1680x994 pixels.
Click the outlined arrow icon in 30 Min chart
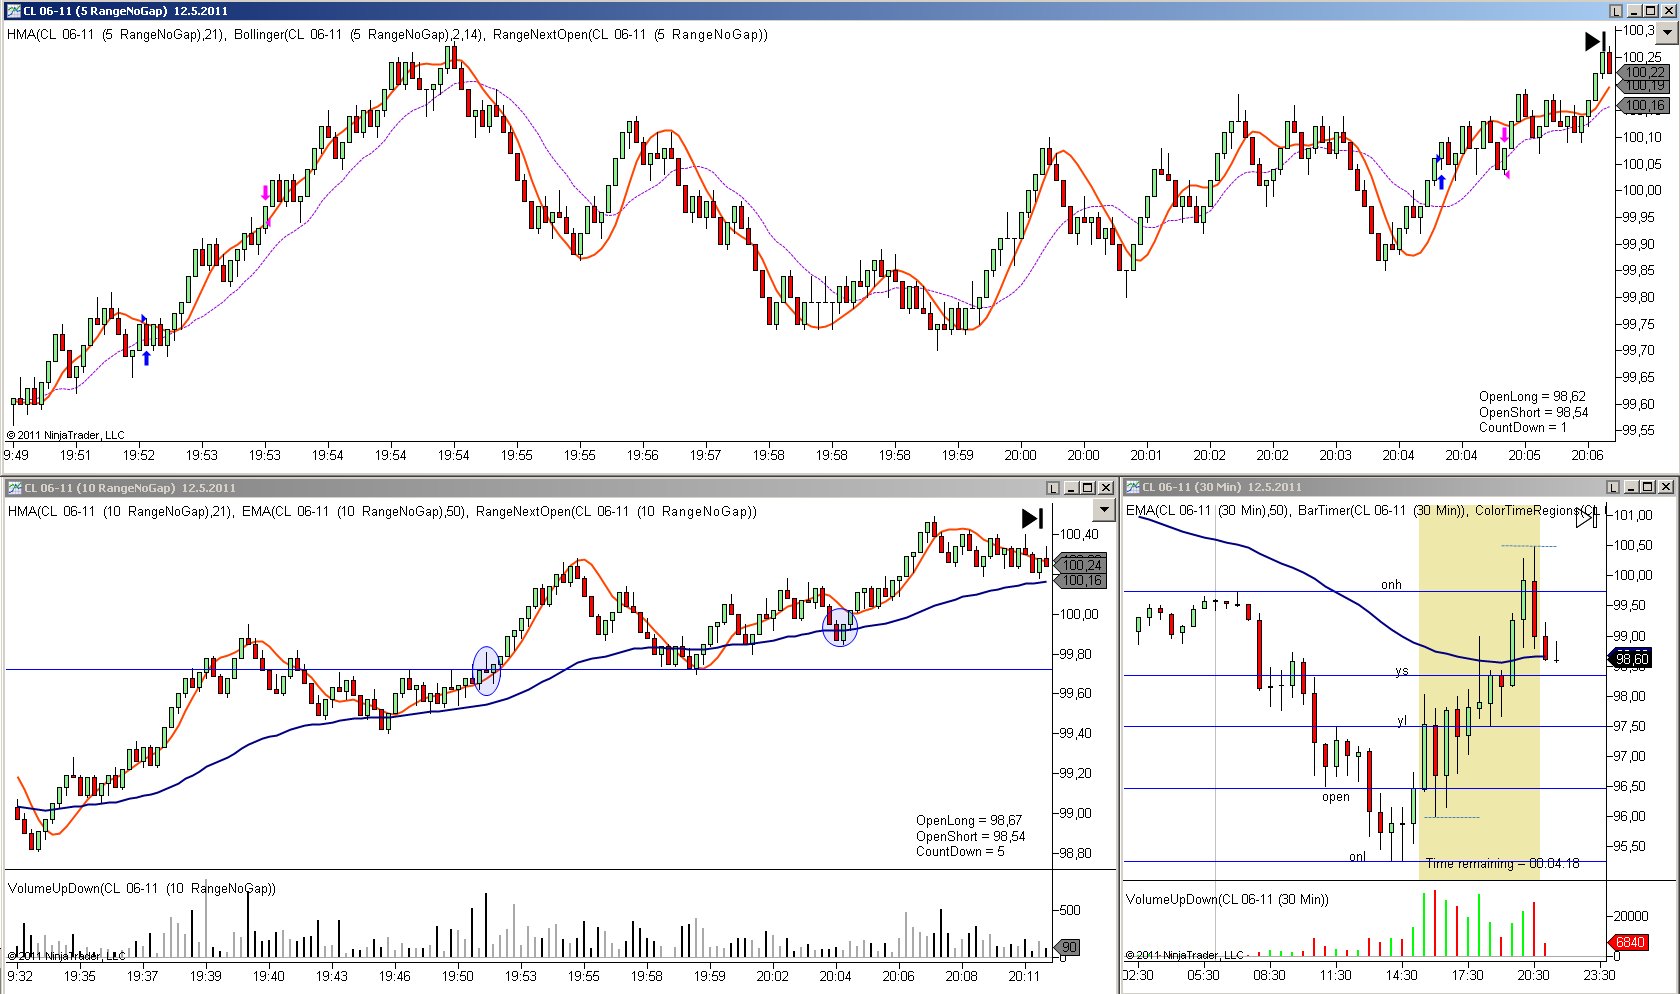coord(1586,517)
